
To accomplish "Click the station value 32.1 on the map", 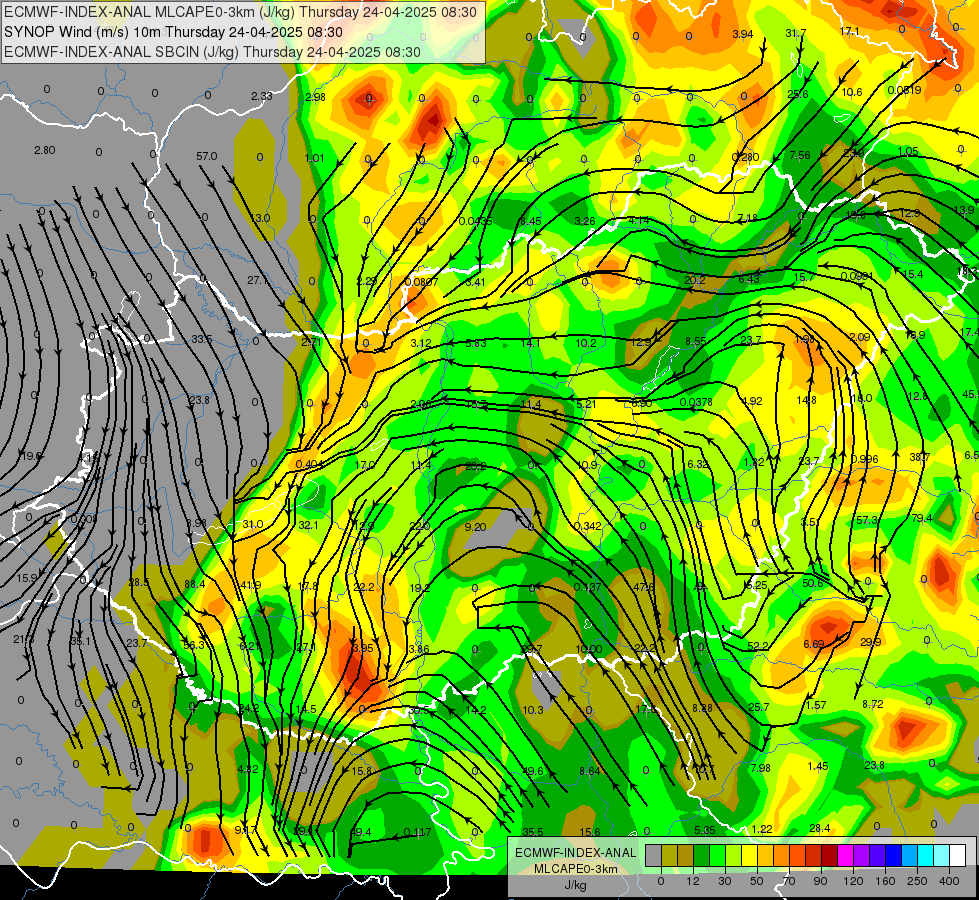I will click(308, 525).
